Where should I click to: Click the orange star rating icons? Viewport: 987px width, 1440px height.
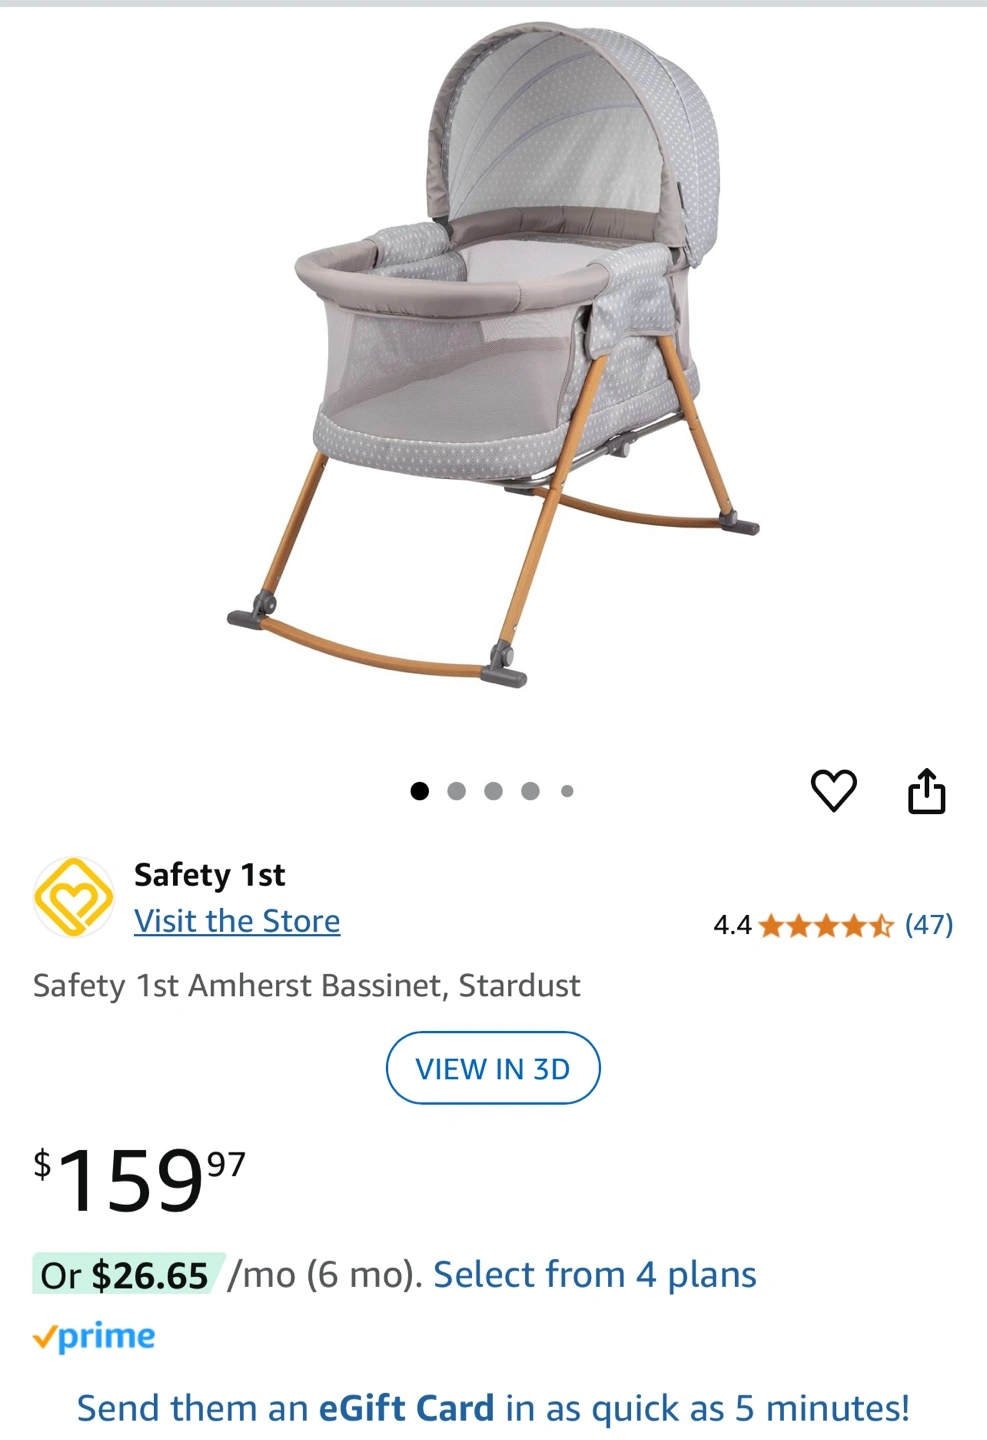826,925
